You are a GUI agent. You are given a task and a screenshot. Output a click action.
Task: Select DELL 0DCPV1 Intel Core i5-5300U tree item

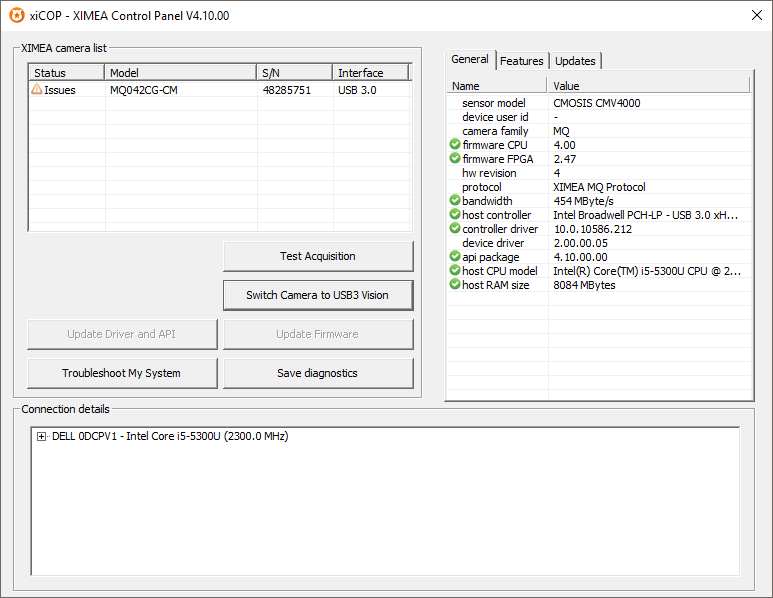point(170,436)
